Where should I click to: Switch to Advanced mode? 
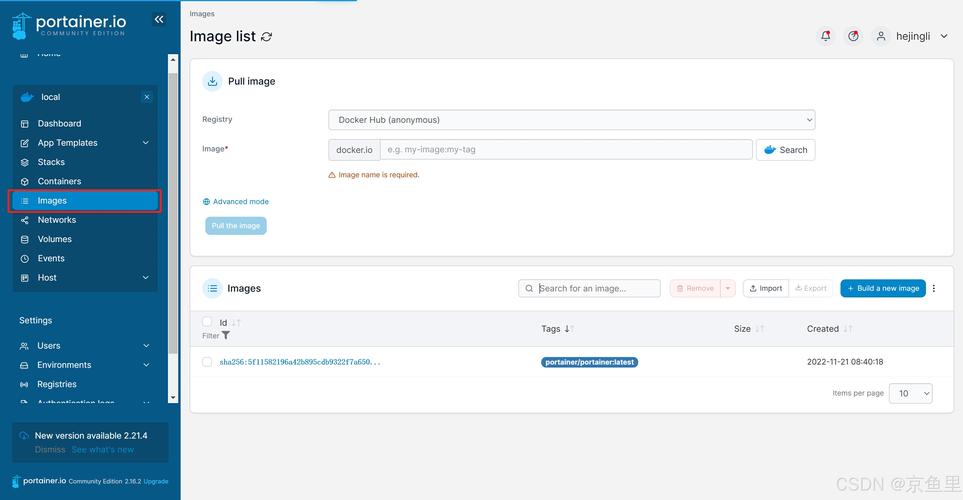click(236, 201)
